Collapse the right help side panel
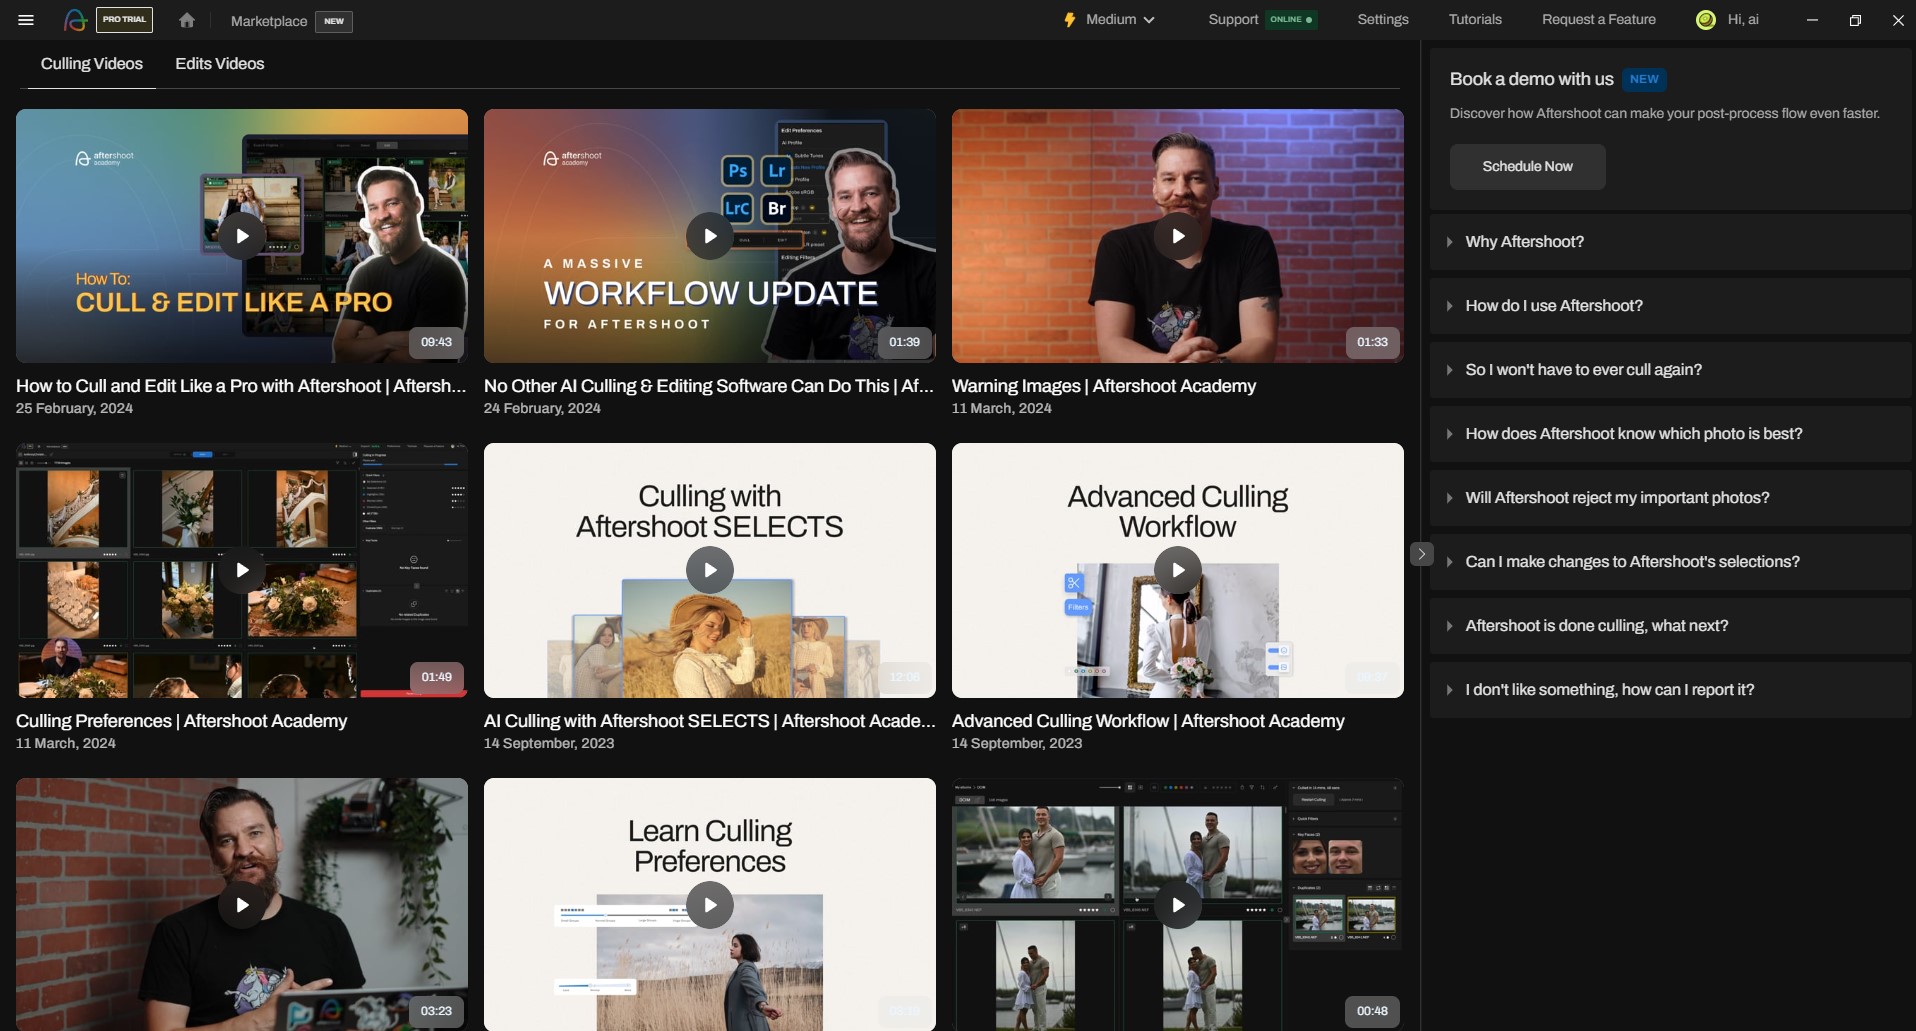1916x1031 pixels. pos(1421,554)
